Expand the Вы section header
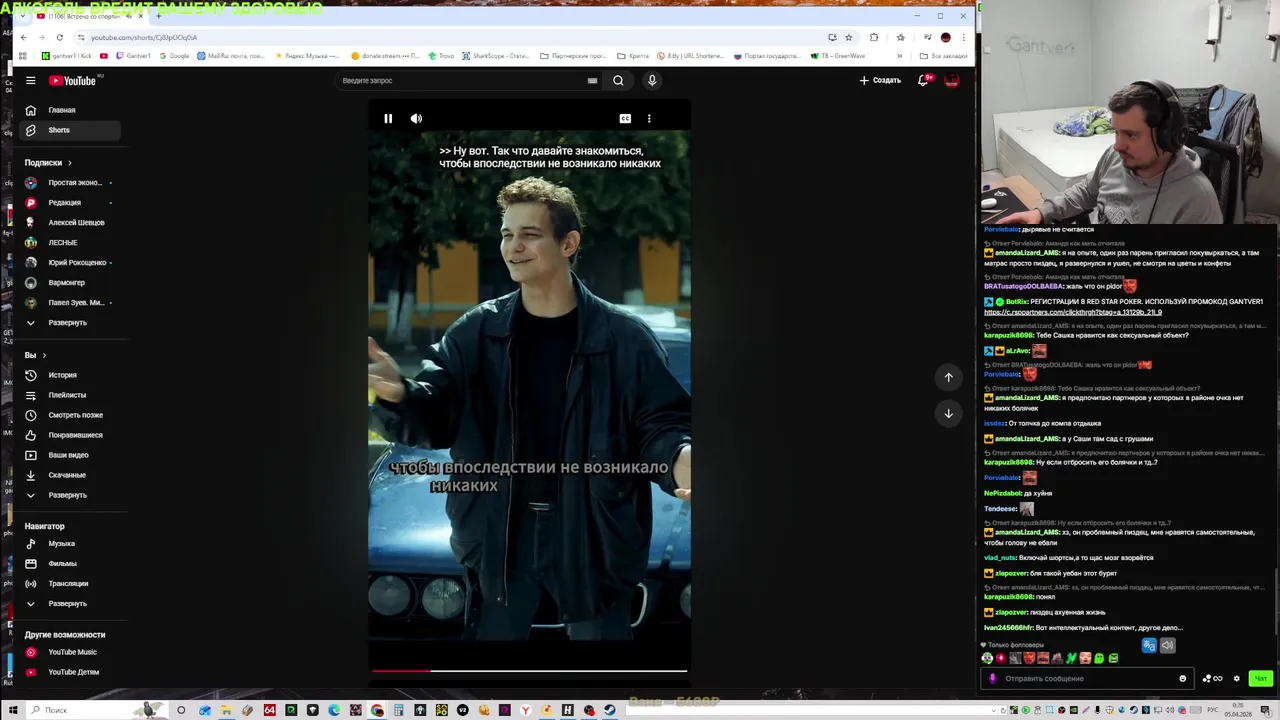The width and height of the screenshot is (1280, 720). 36,355
